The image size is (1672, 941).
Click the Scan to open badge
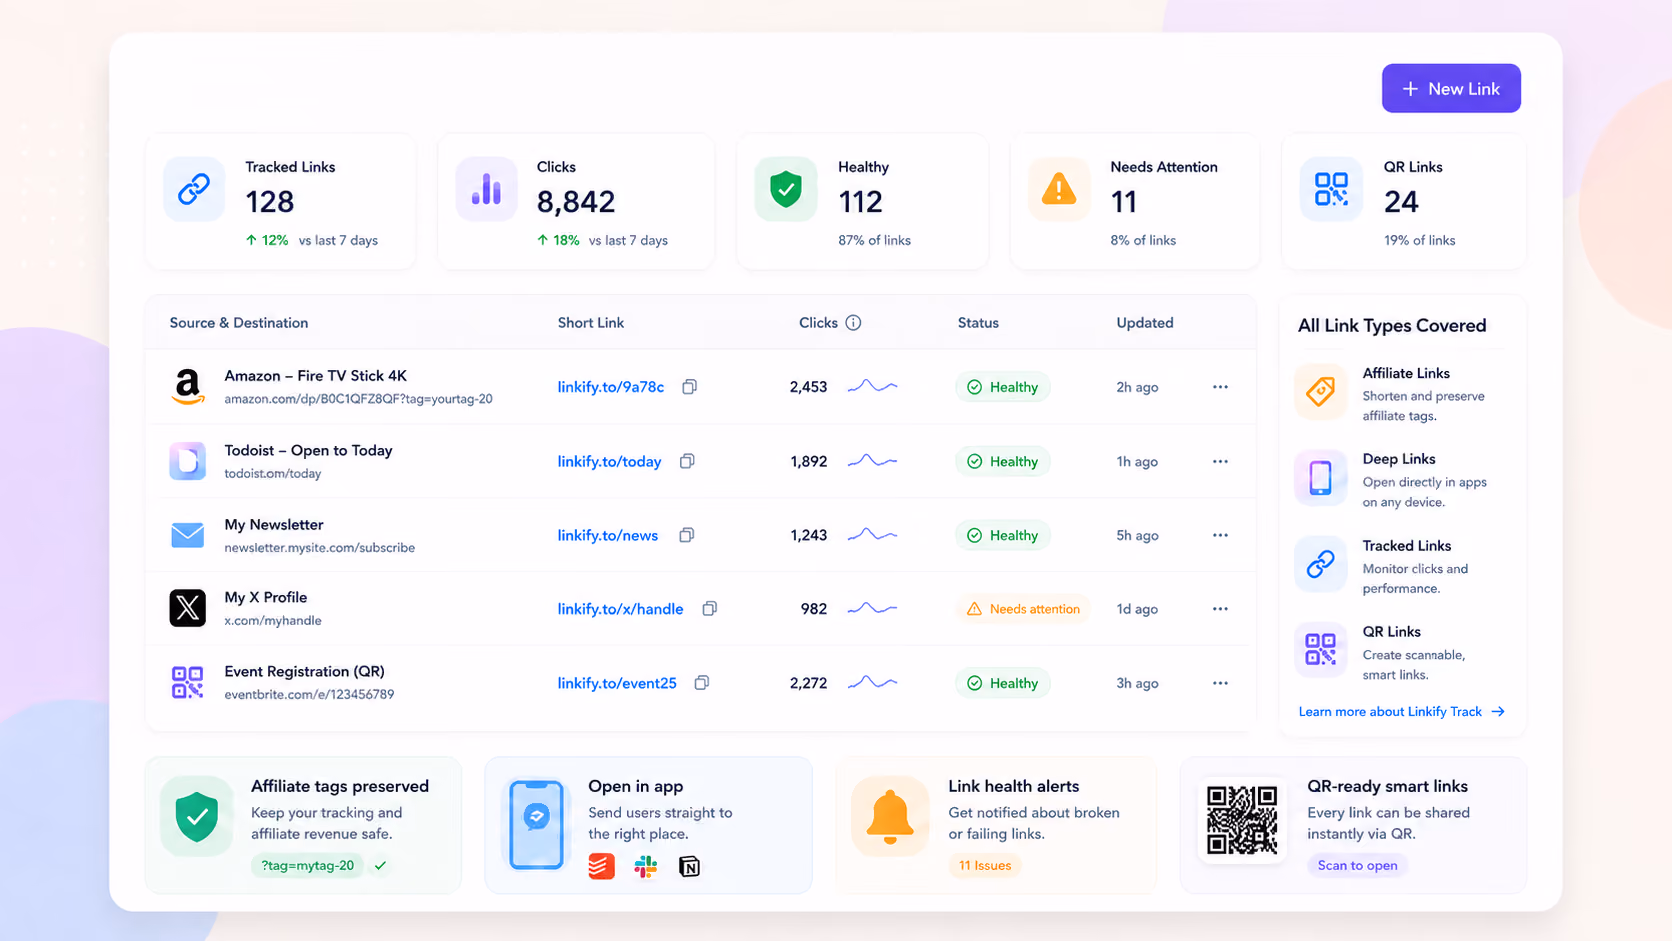tap(1357, 866)
